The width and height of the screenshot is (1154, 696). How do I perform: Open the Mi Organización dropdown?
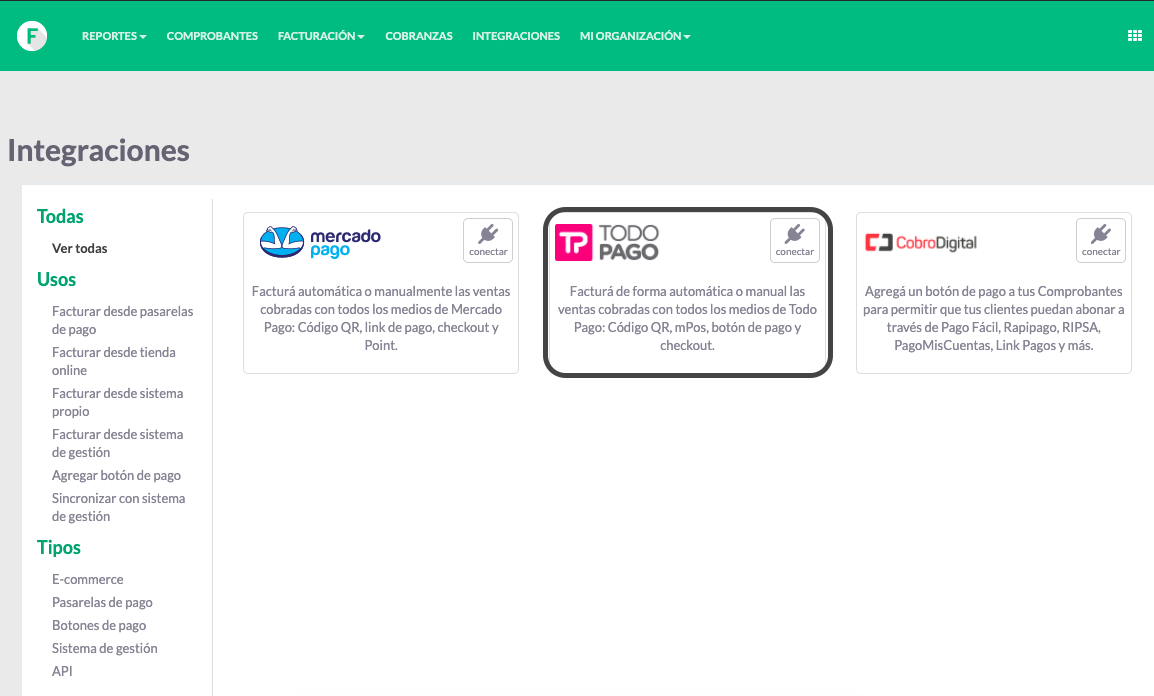tap(635, 36)
